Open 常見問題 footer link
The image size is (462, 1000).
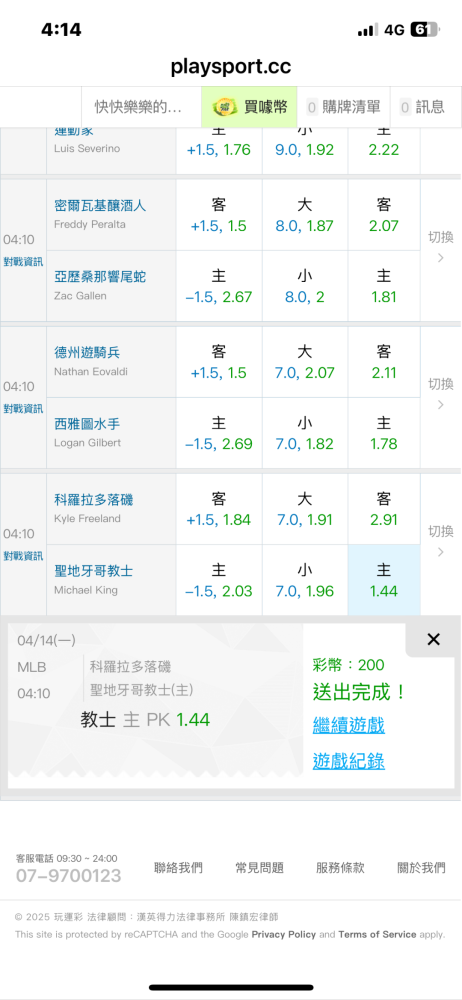click(x=259, y=867)
